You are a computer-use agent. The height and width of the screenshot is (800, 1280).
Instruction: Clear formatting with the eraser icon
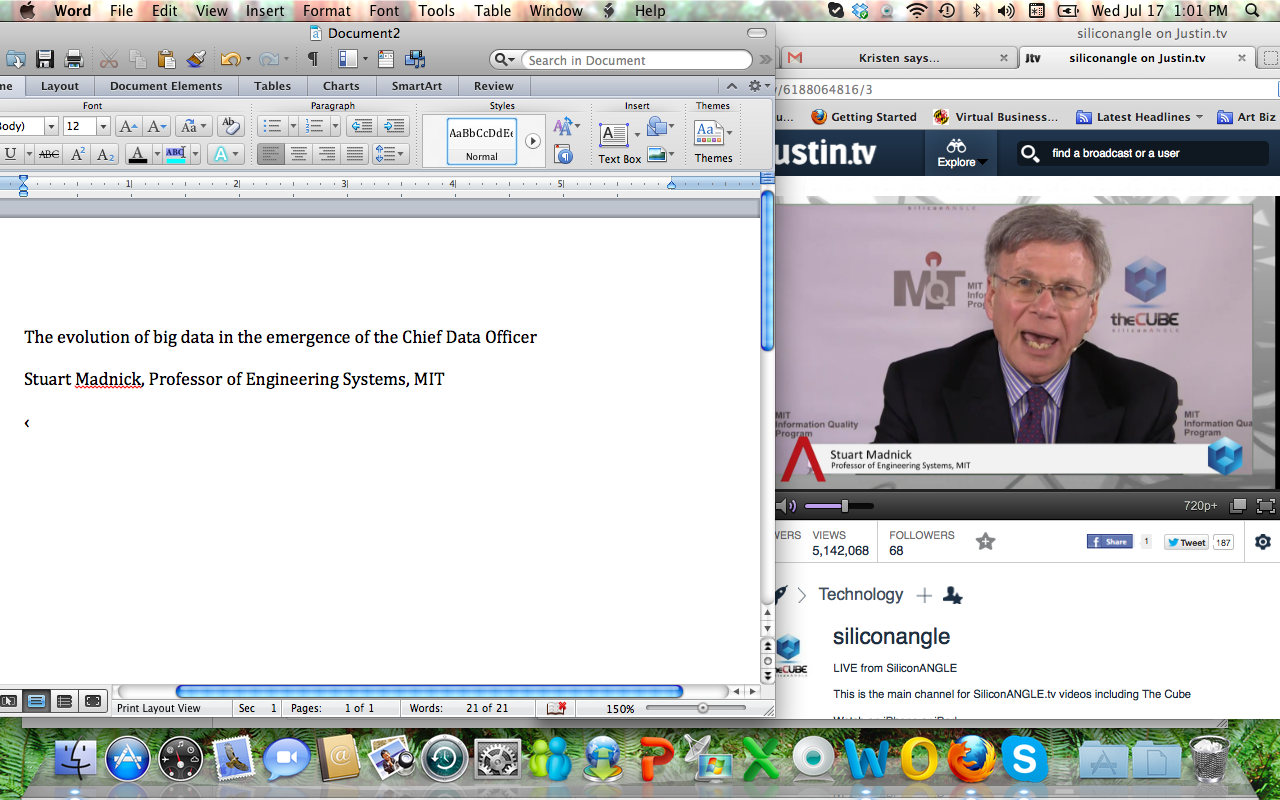coord(230,126)
